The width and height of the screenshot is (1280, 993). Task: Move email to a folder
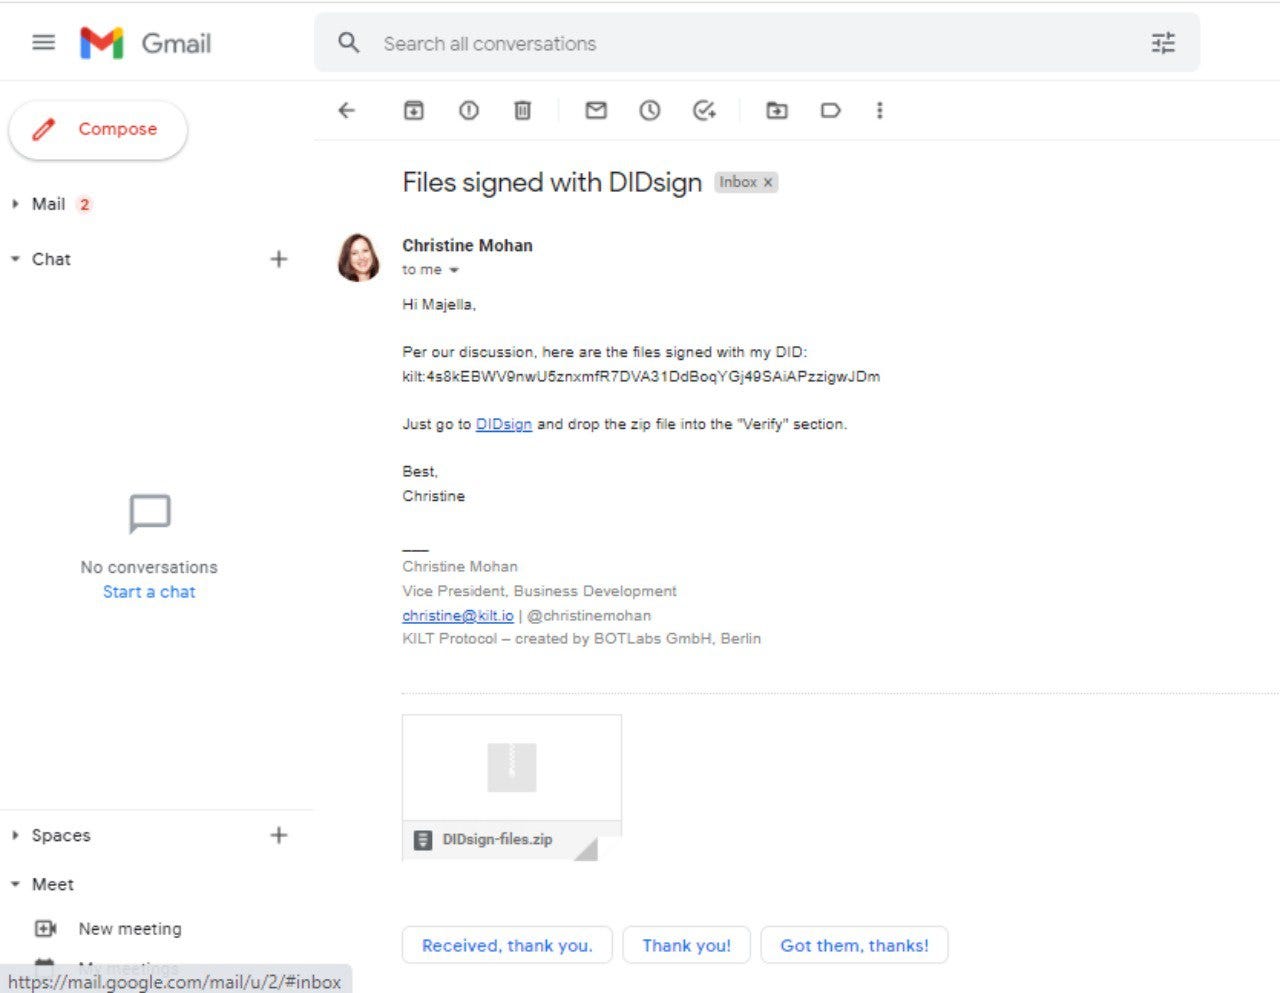777,110
